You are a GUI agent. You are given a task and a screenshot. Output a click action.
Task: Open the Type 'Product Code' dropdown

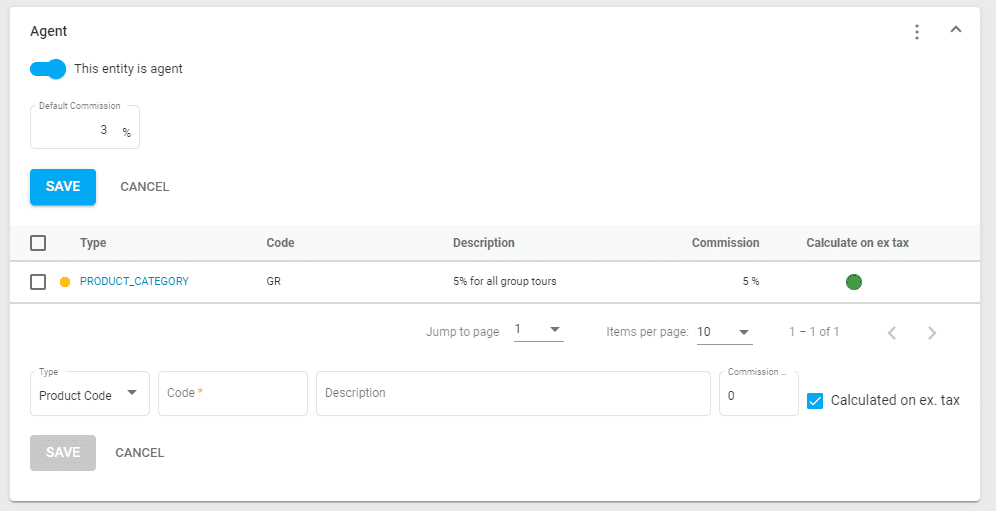click(x=90, y=394)
